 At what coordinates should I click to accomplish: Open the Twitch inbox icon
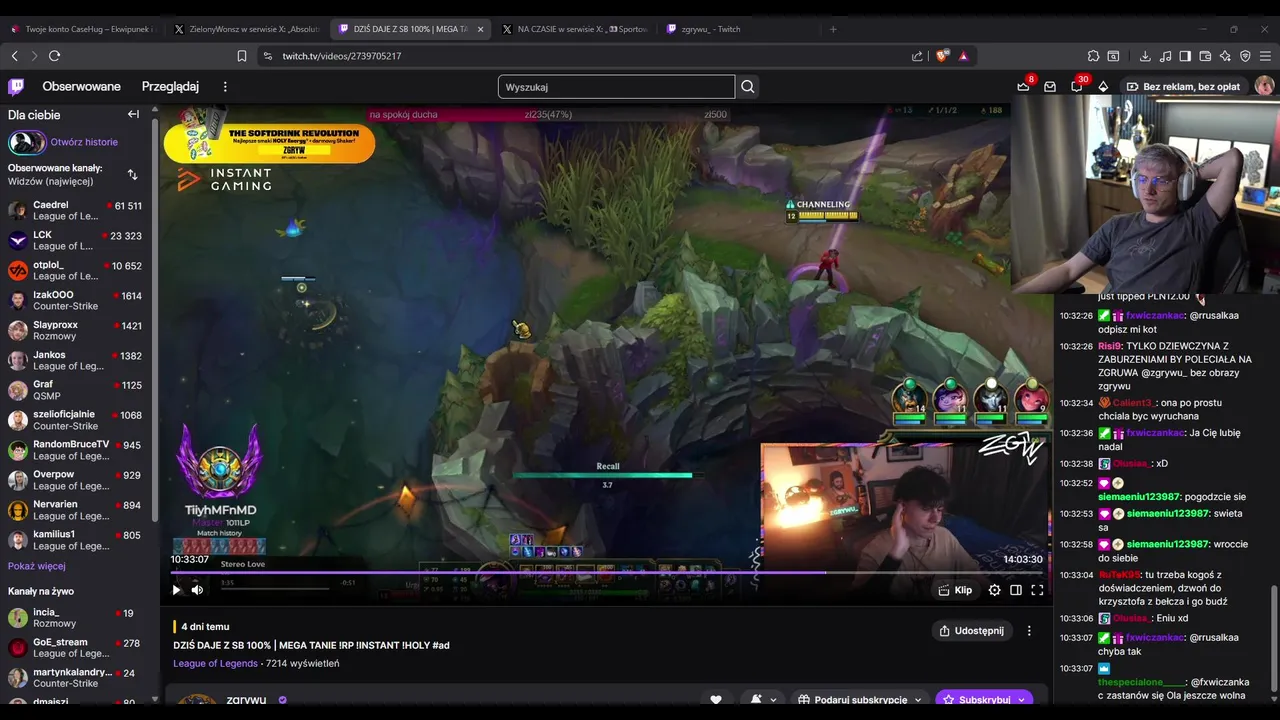(1050, 87)
